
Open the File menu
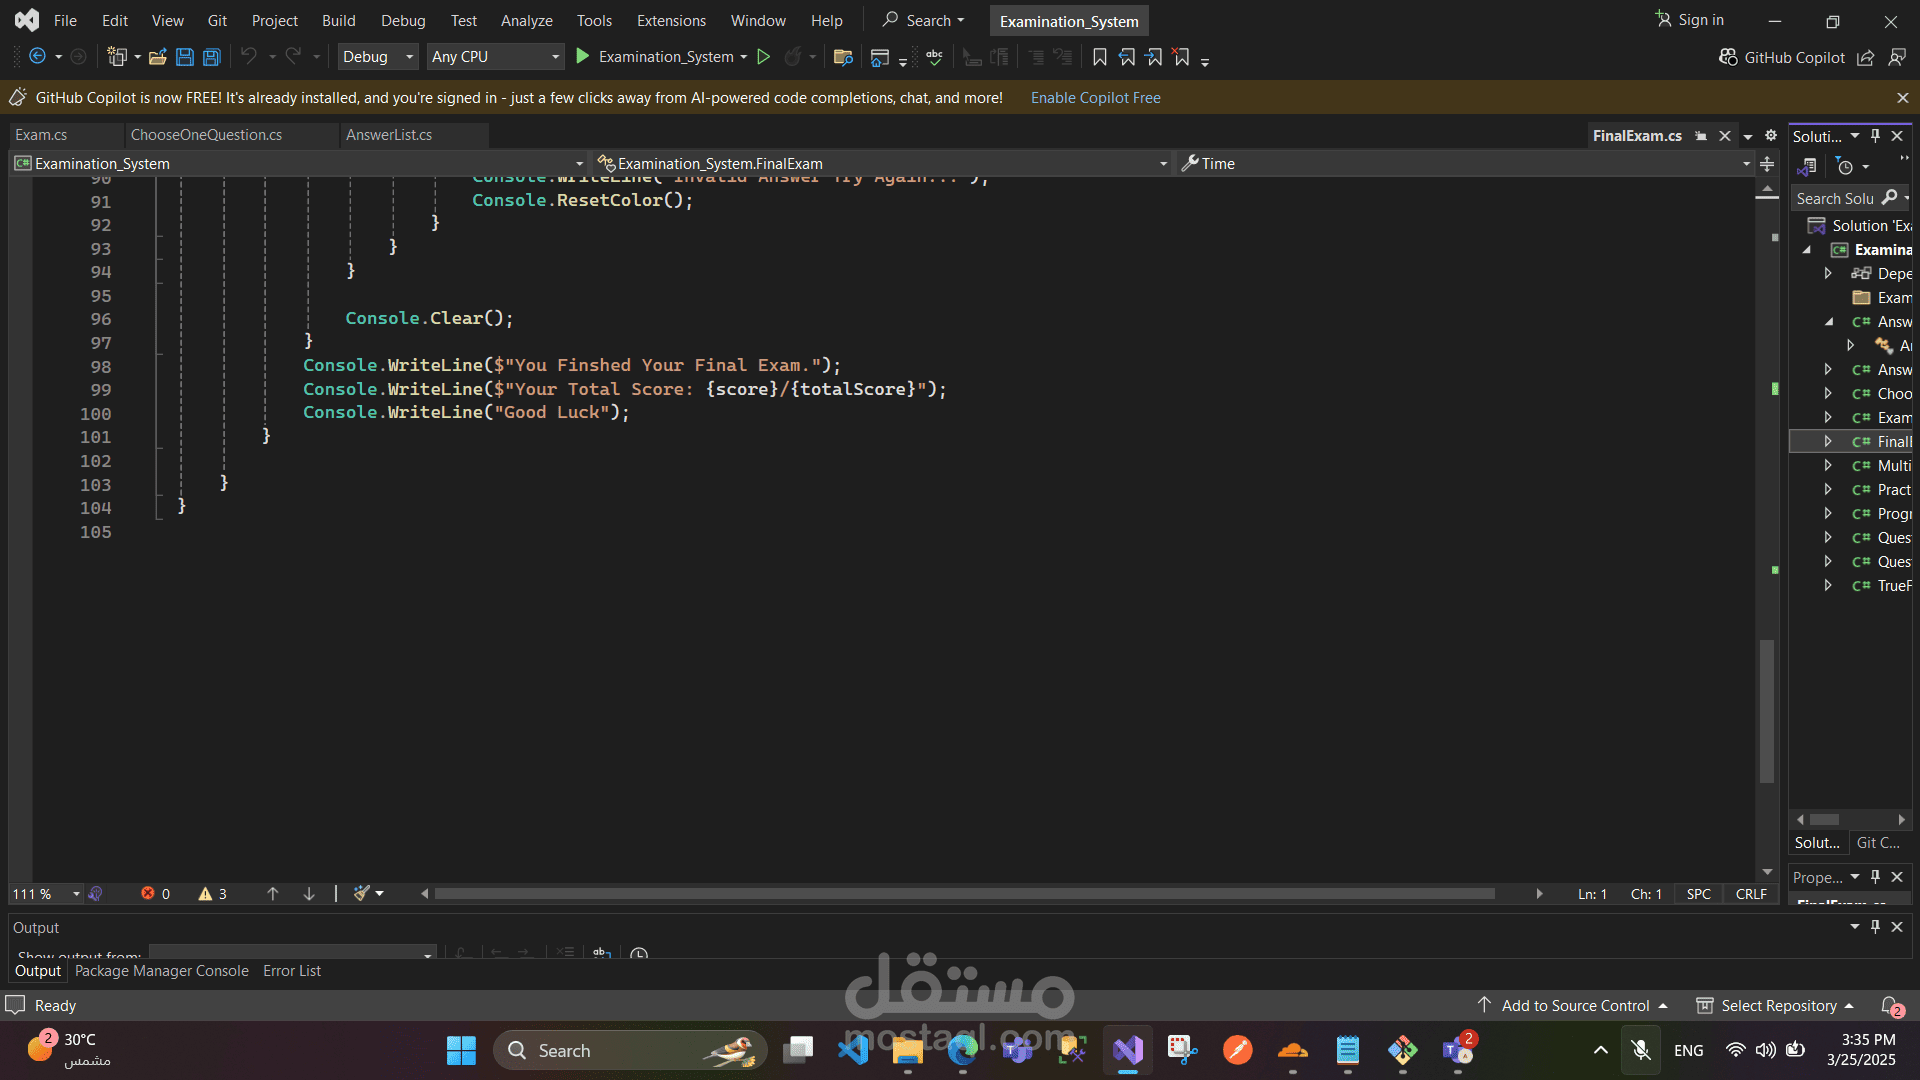(x=65, y=20)
